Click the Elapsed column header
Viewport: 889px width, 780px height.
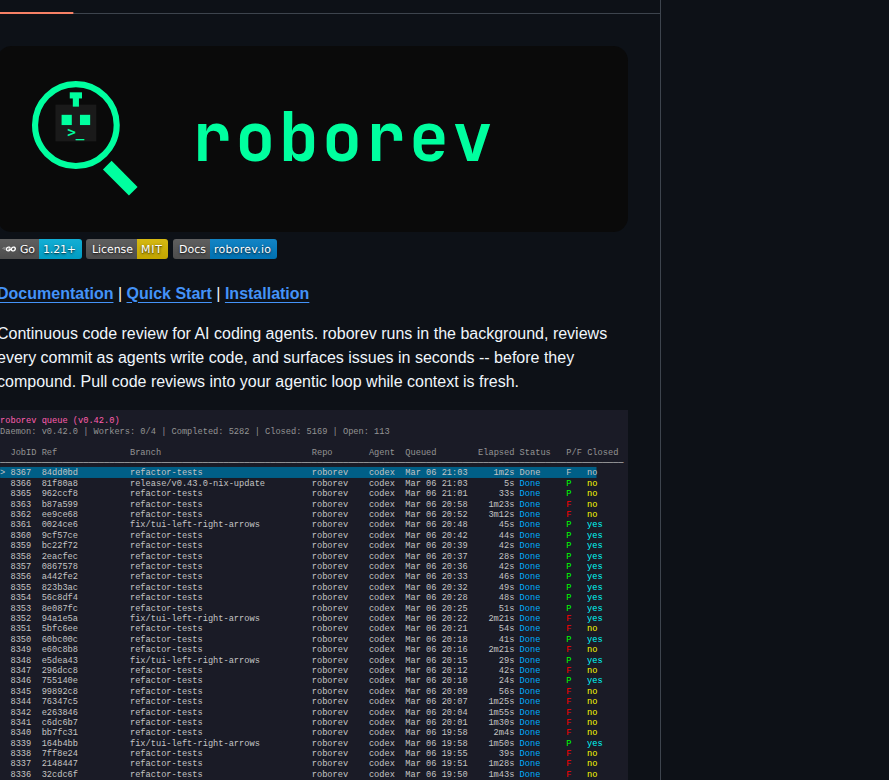(x=496, y=452)
